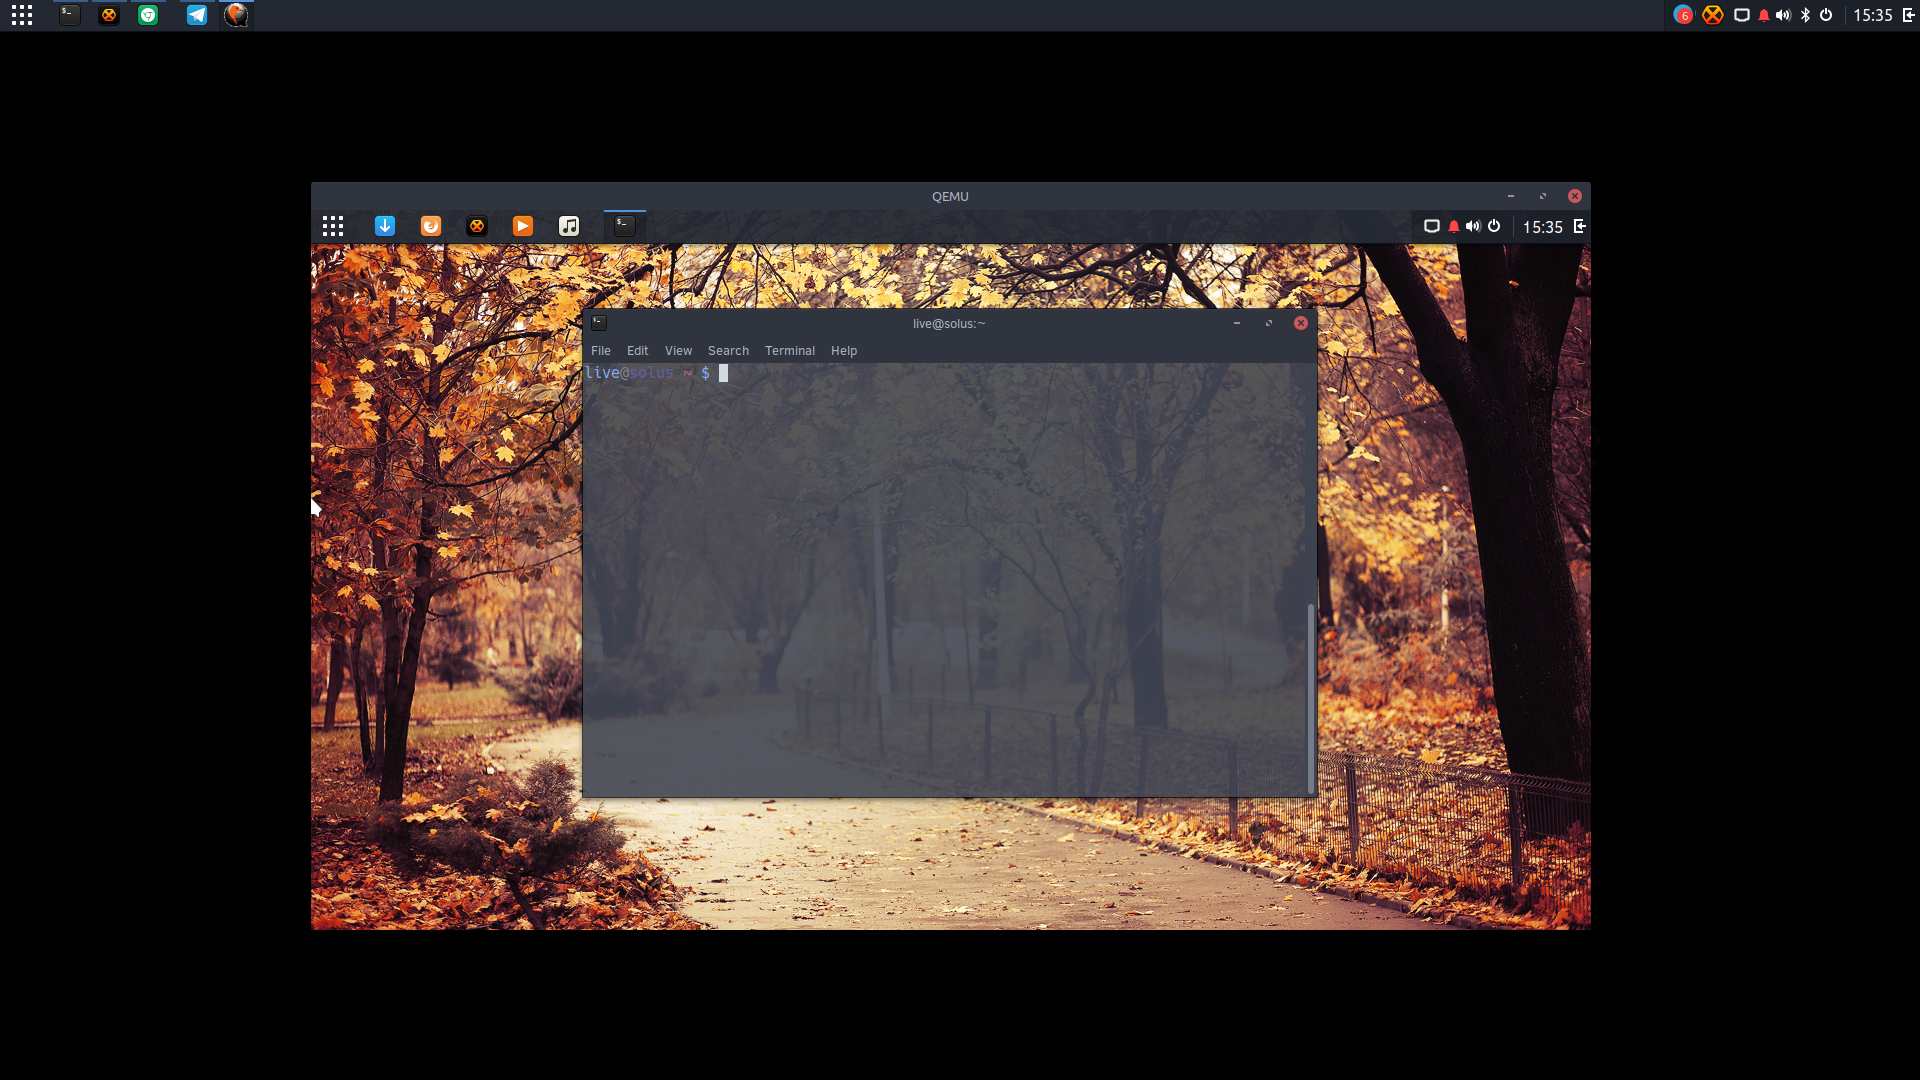The width and height of the screenshot is (1920, 1080).
Task: Click the guest panel clock 15:35
Action: tap(1542, 227)
